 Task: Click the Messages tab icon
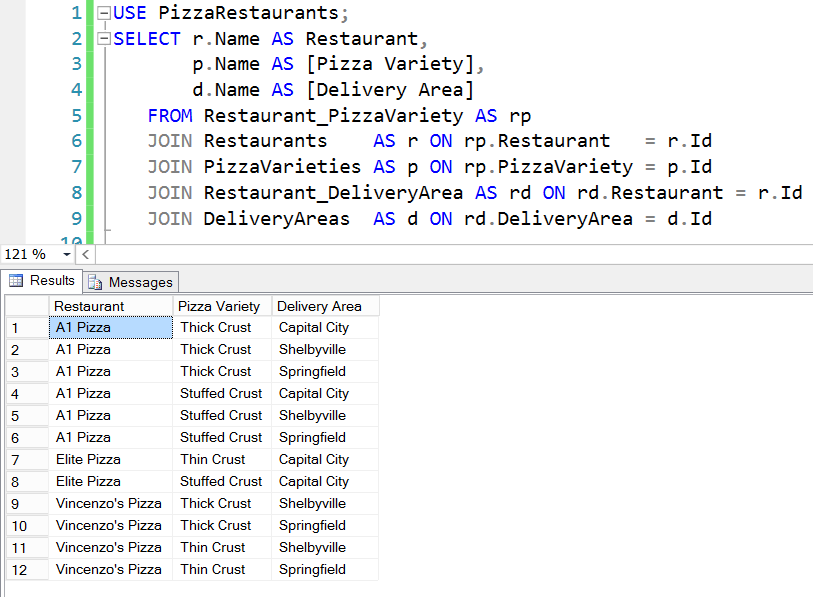(95, 282)
